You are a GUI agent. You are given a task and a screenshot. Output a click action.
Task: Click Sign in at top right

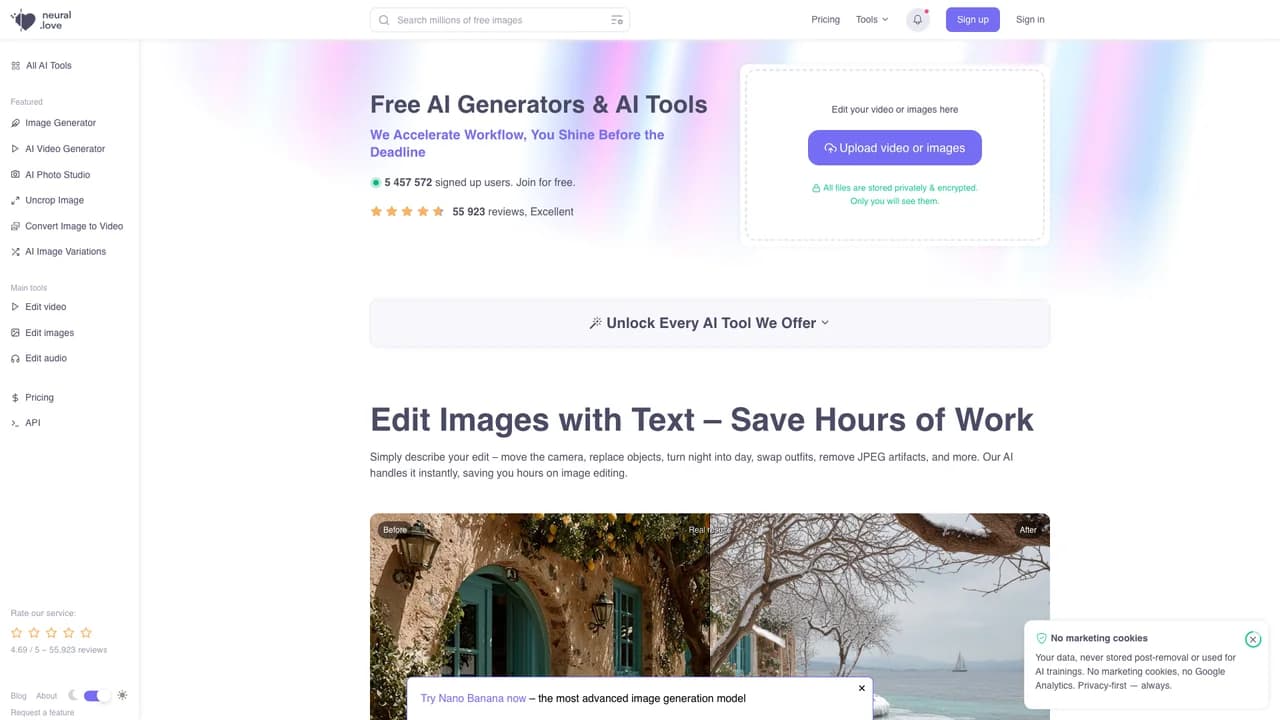(x=1030, y=20)
